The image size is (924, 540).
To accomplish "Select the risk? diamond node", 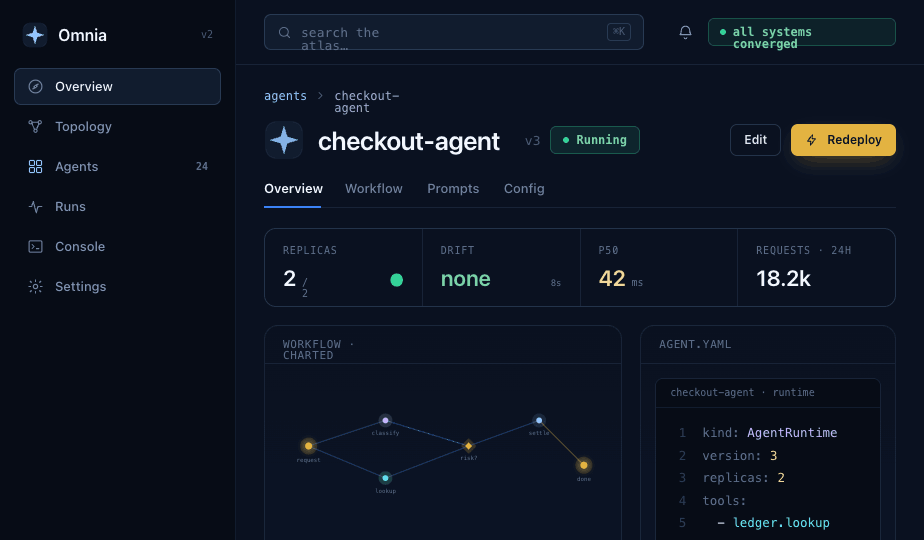I will (x=468, y=446).
